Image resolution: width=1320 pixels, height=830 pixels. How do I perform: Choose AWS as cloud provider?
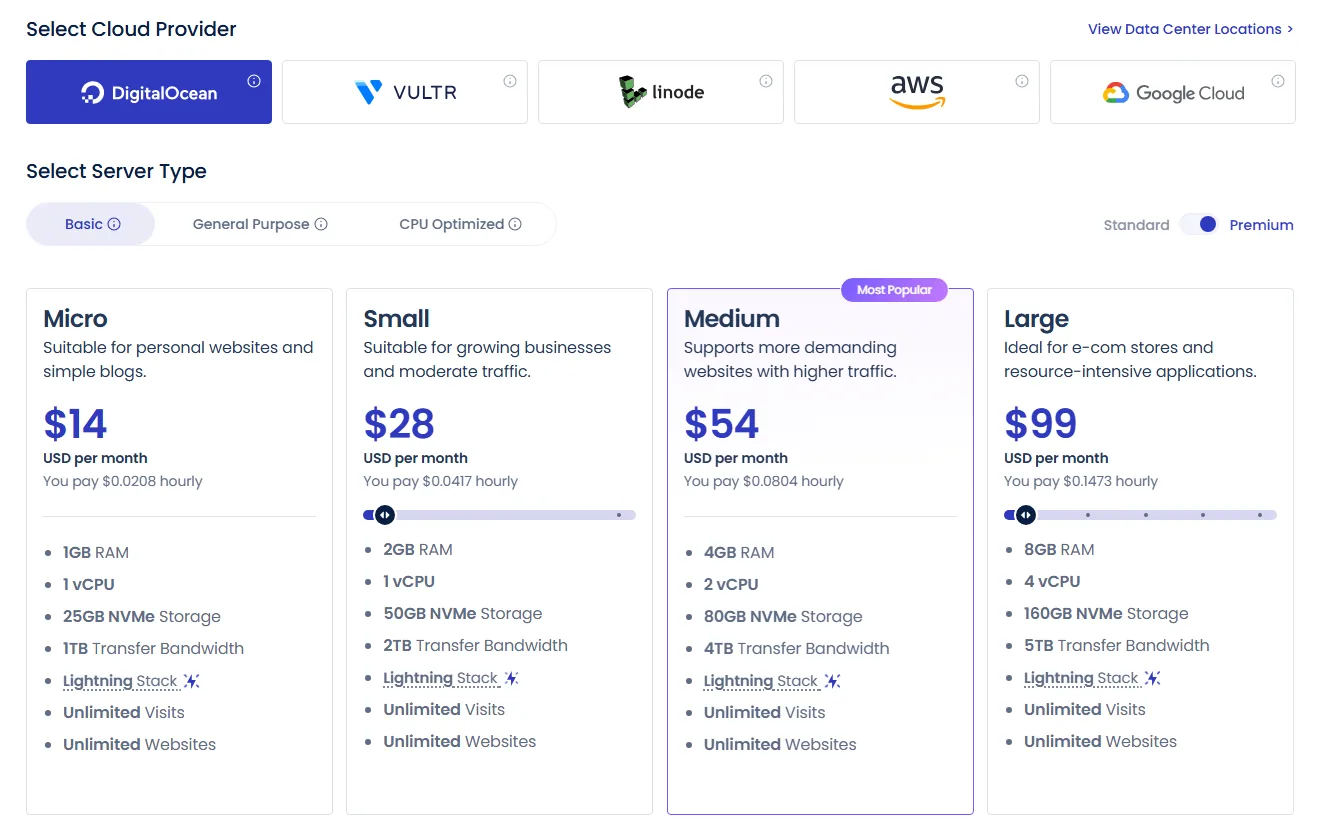pyautogui.click(x=917, y=92)
